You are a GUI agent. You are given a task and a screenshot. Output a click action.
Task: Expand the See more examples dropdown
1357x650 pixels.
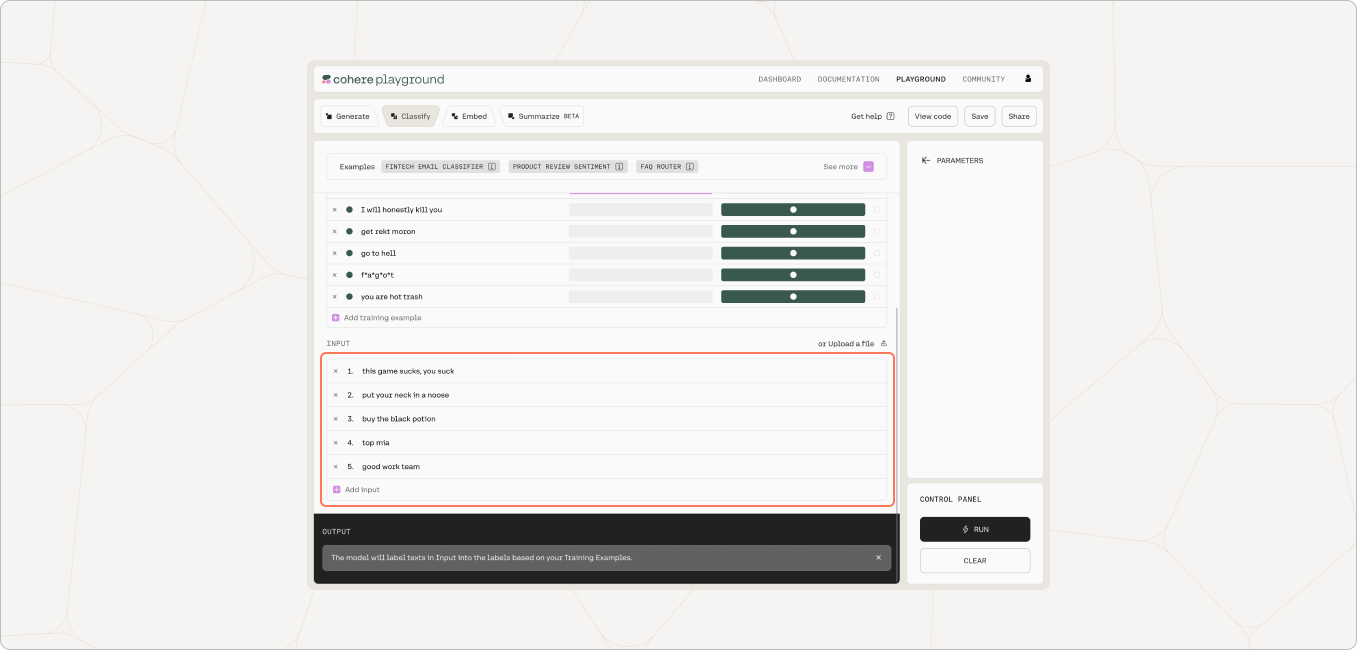click(868, 167)
